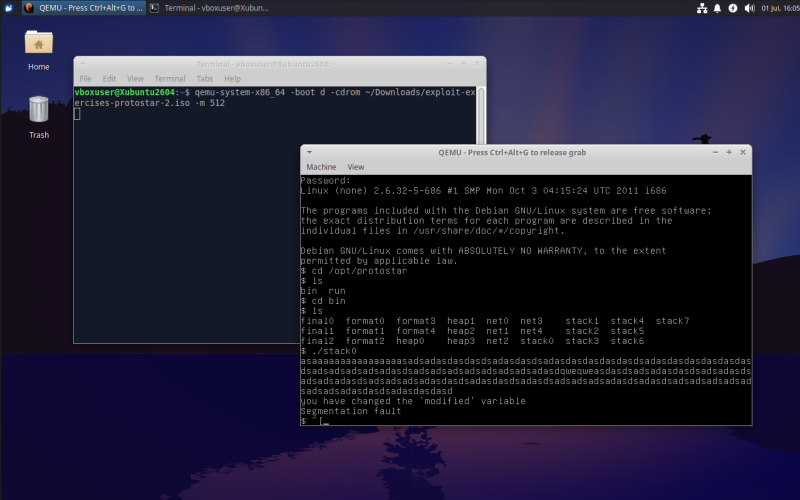Click 'you have changed the 'modified' variable' line
Image resolution: width=800 pixels, height=500 pixels.
pos(413,401)
